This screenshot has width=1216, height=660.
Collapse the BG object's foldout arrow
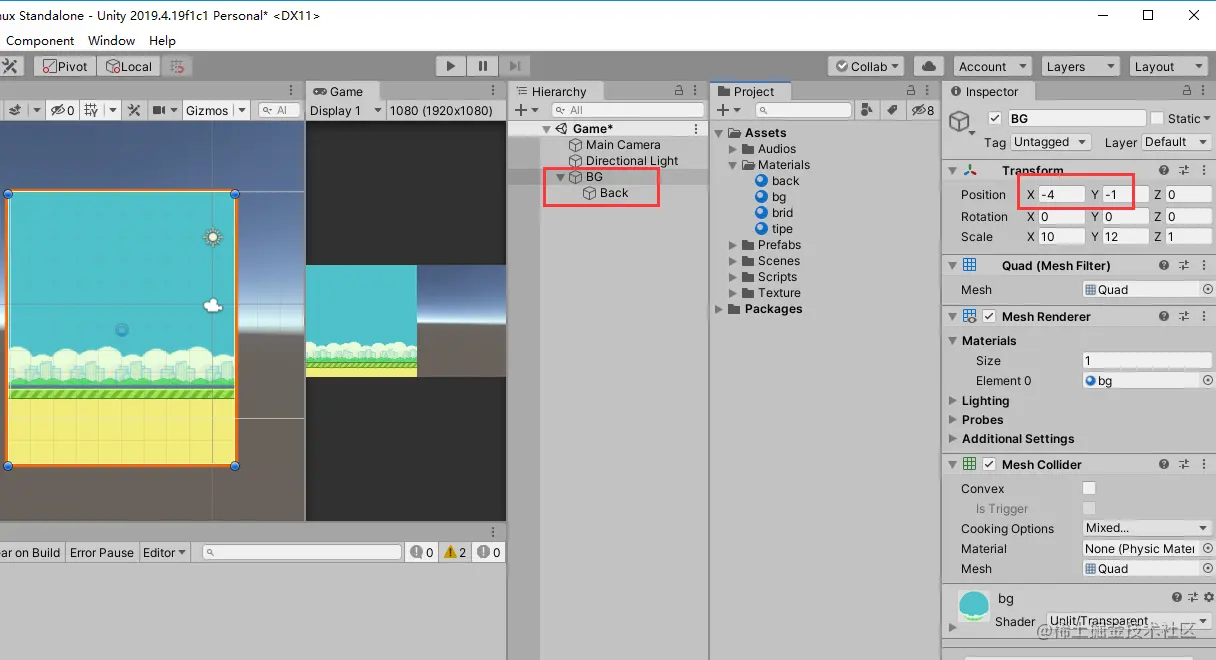[x=561, y=177]
